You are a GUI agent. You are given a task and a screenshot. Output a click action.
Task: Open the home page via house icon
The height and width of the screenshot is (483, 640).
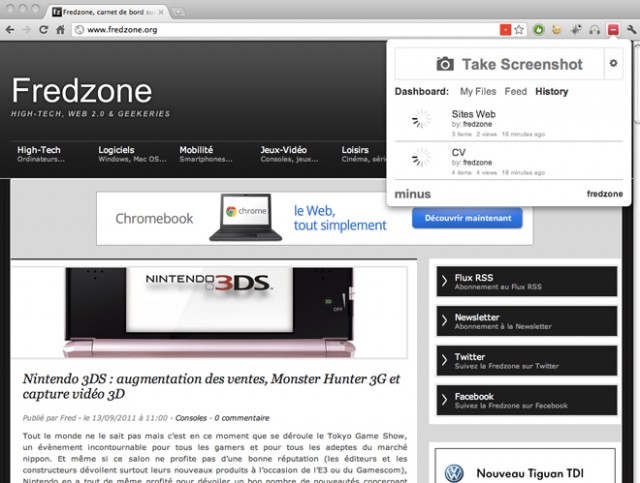tap(60, 30)
